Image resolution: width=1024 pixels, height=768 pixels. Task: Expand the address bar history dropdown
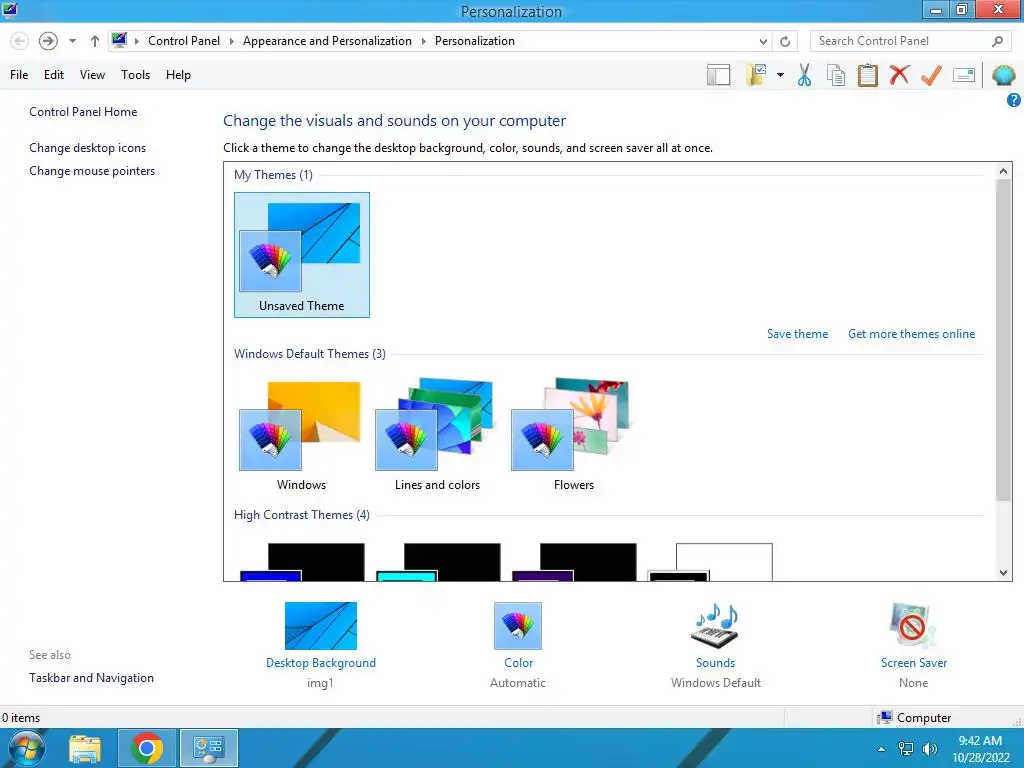pos(763,41)
